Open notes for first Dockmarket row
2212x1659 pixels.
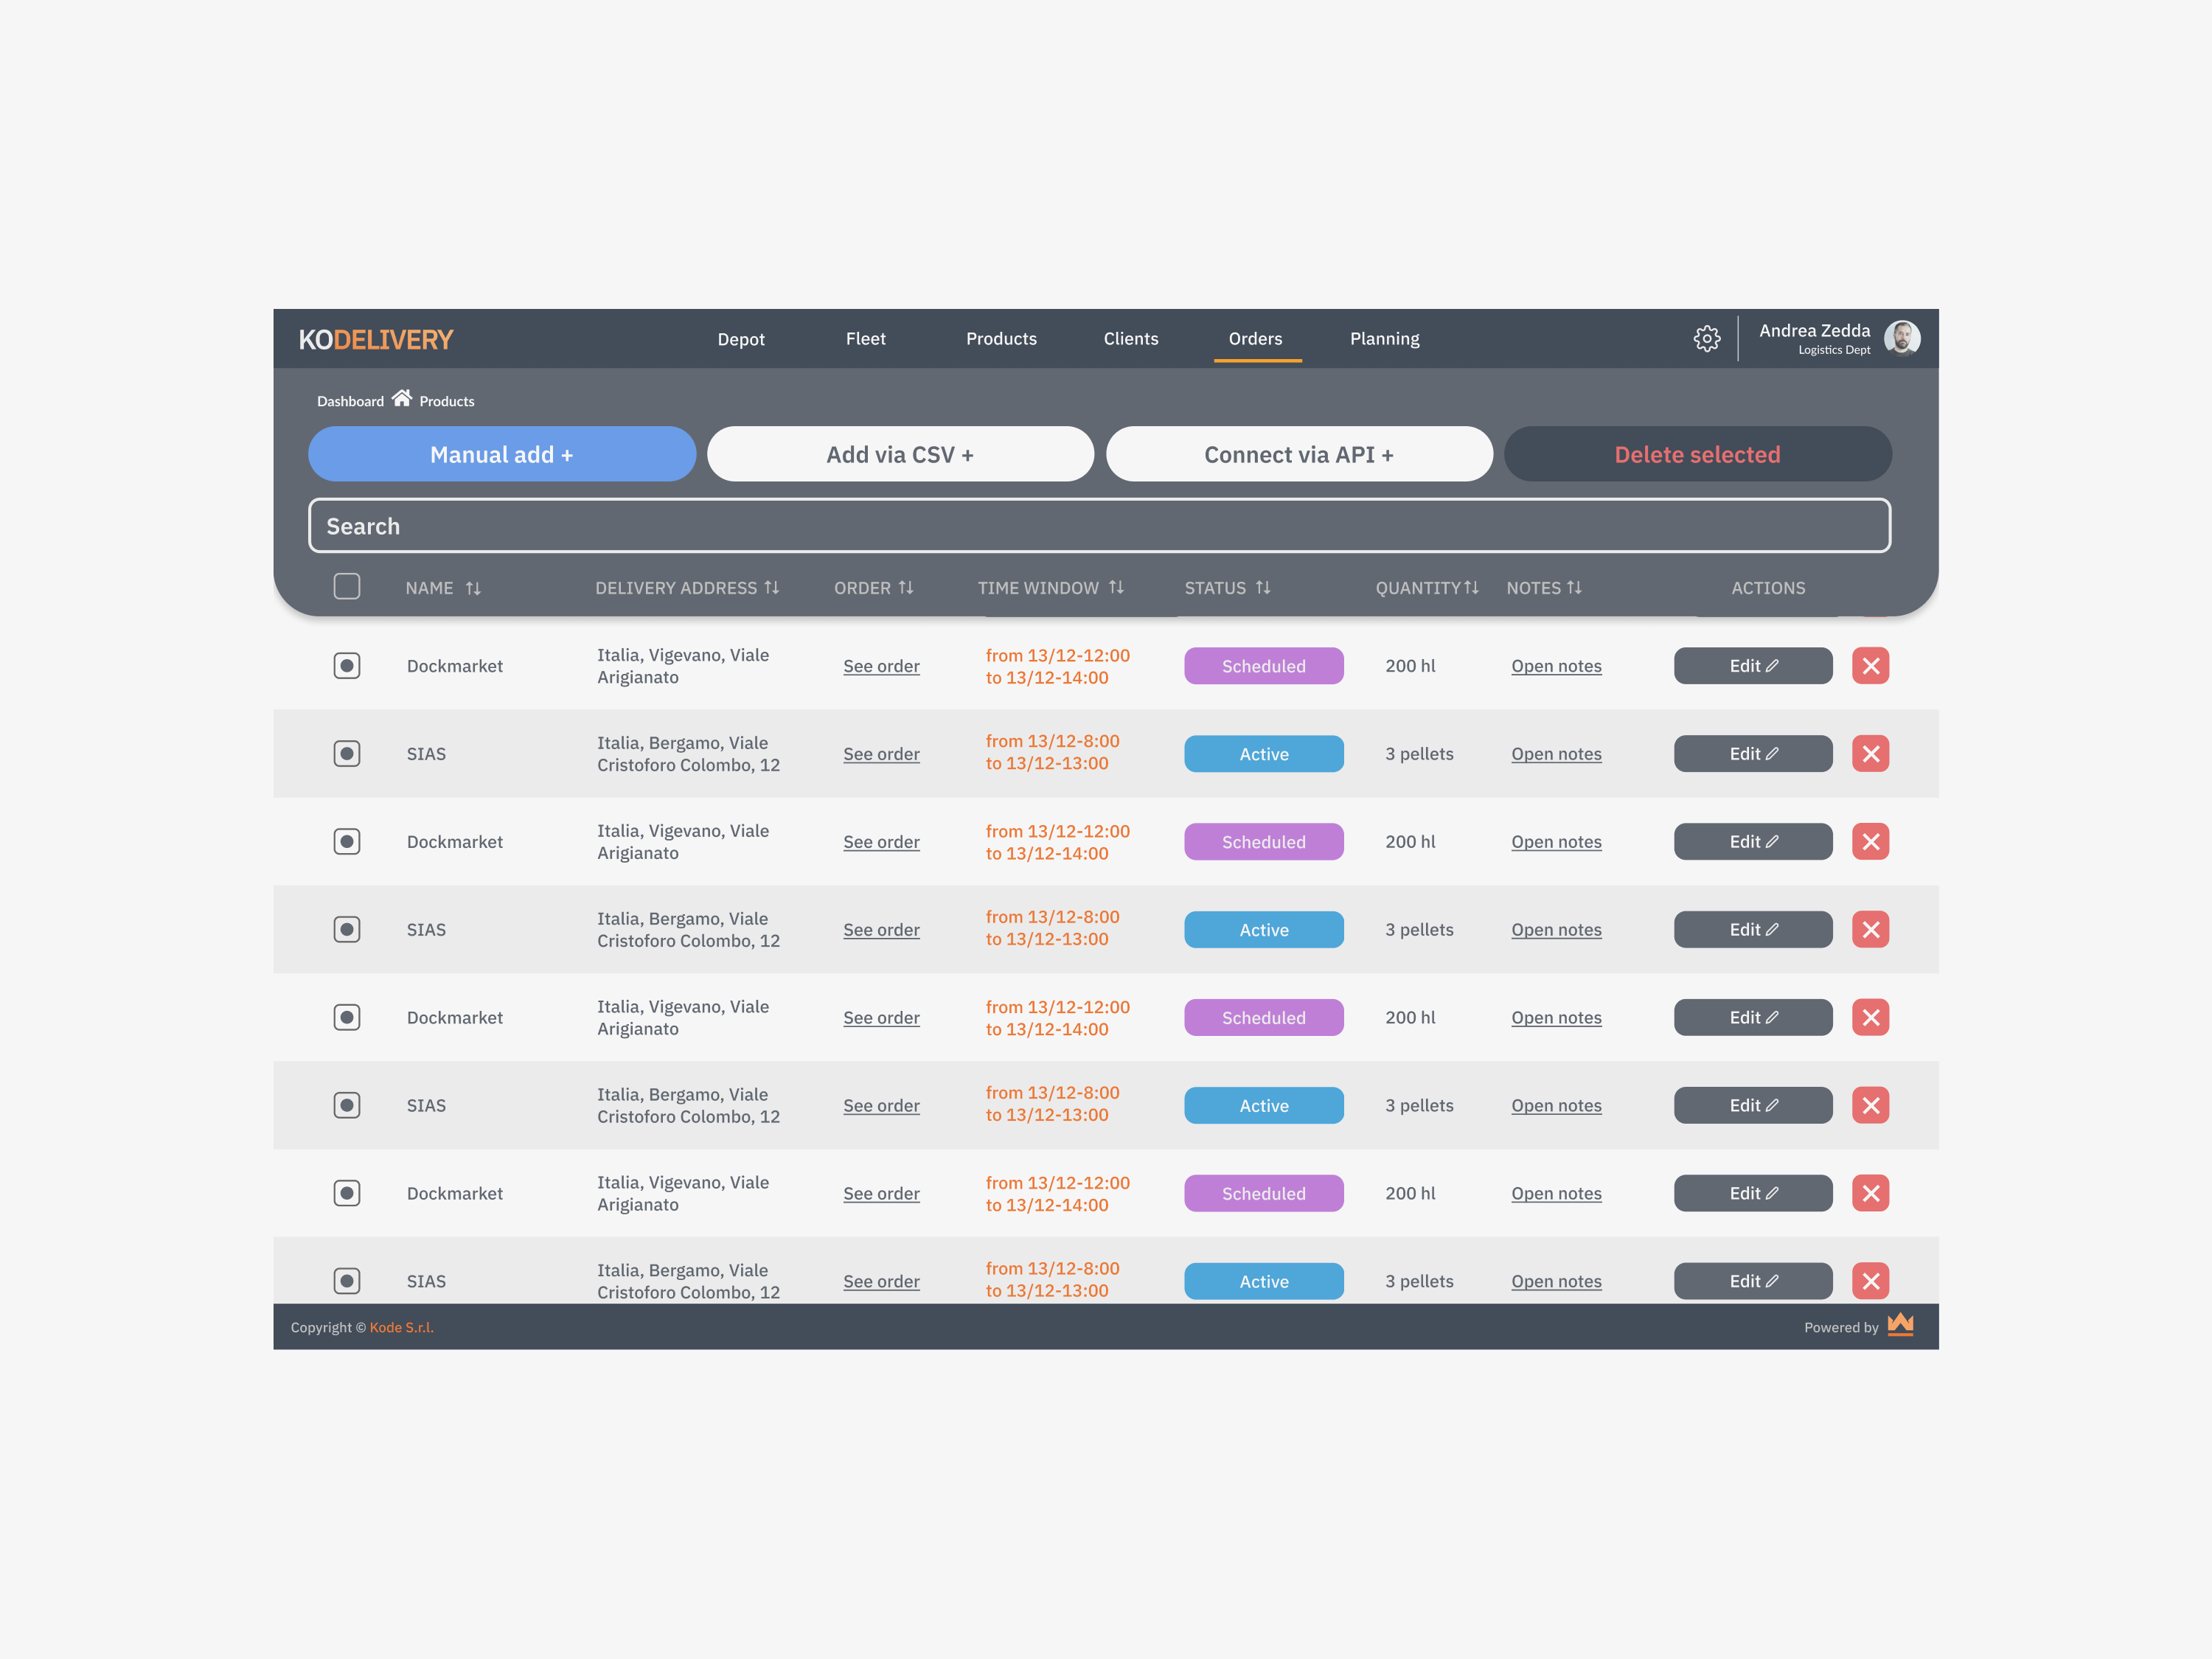(x=1556, y=666)
